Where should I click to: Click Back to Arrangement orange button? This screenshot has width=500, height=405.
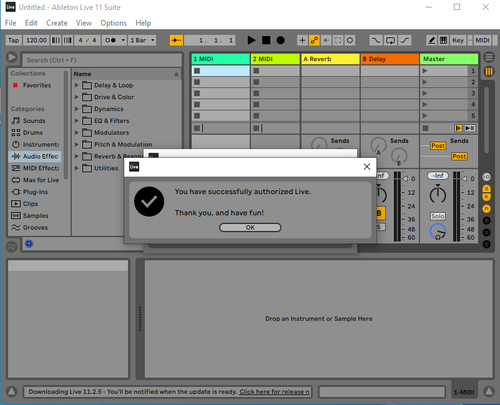tap(458, 128)
